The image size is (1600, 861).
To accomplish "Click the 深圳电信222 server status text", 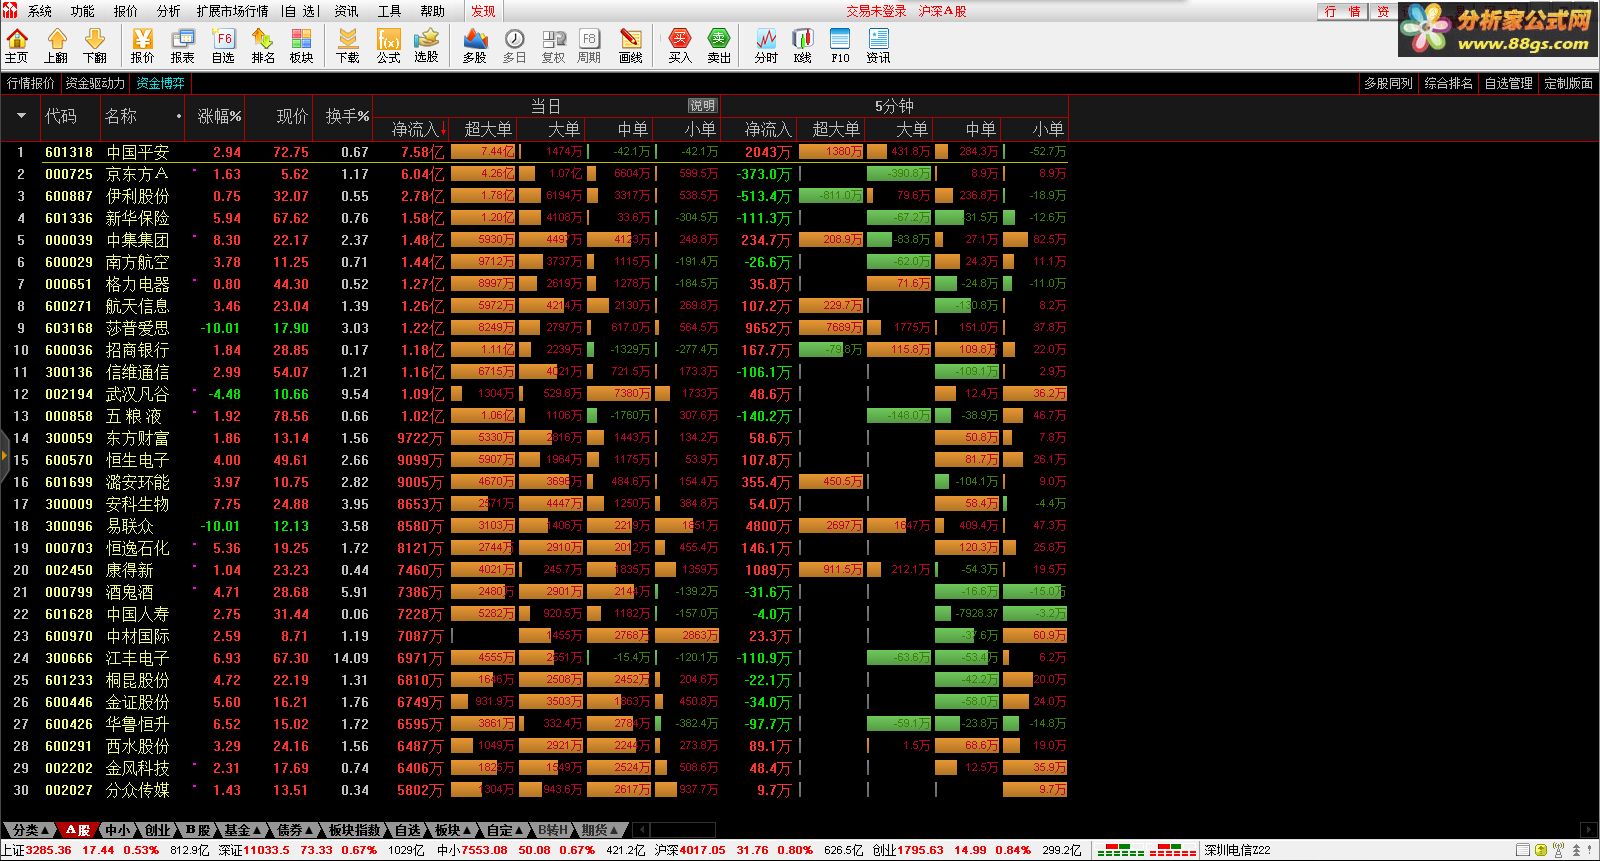I will coord(1237,850).
